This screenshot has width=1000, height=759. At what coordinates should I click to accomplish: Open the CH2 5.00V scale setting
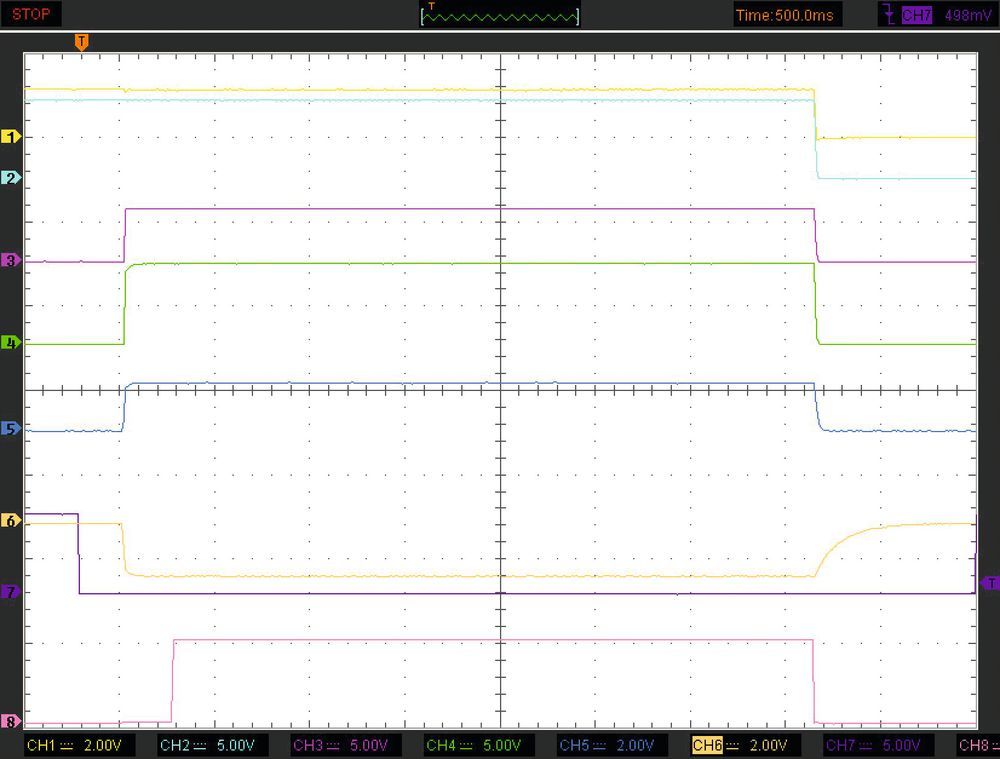[211, 745]
